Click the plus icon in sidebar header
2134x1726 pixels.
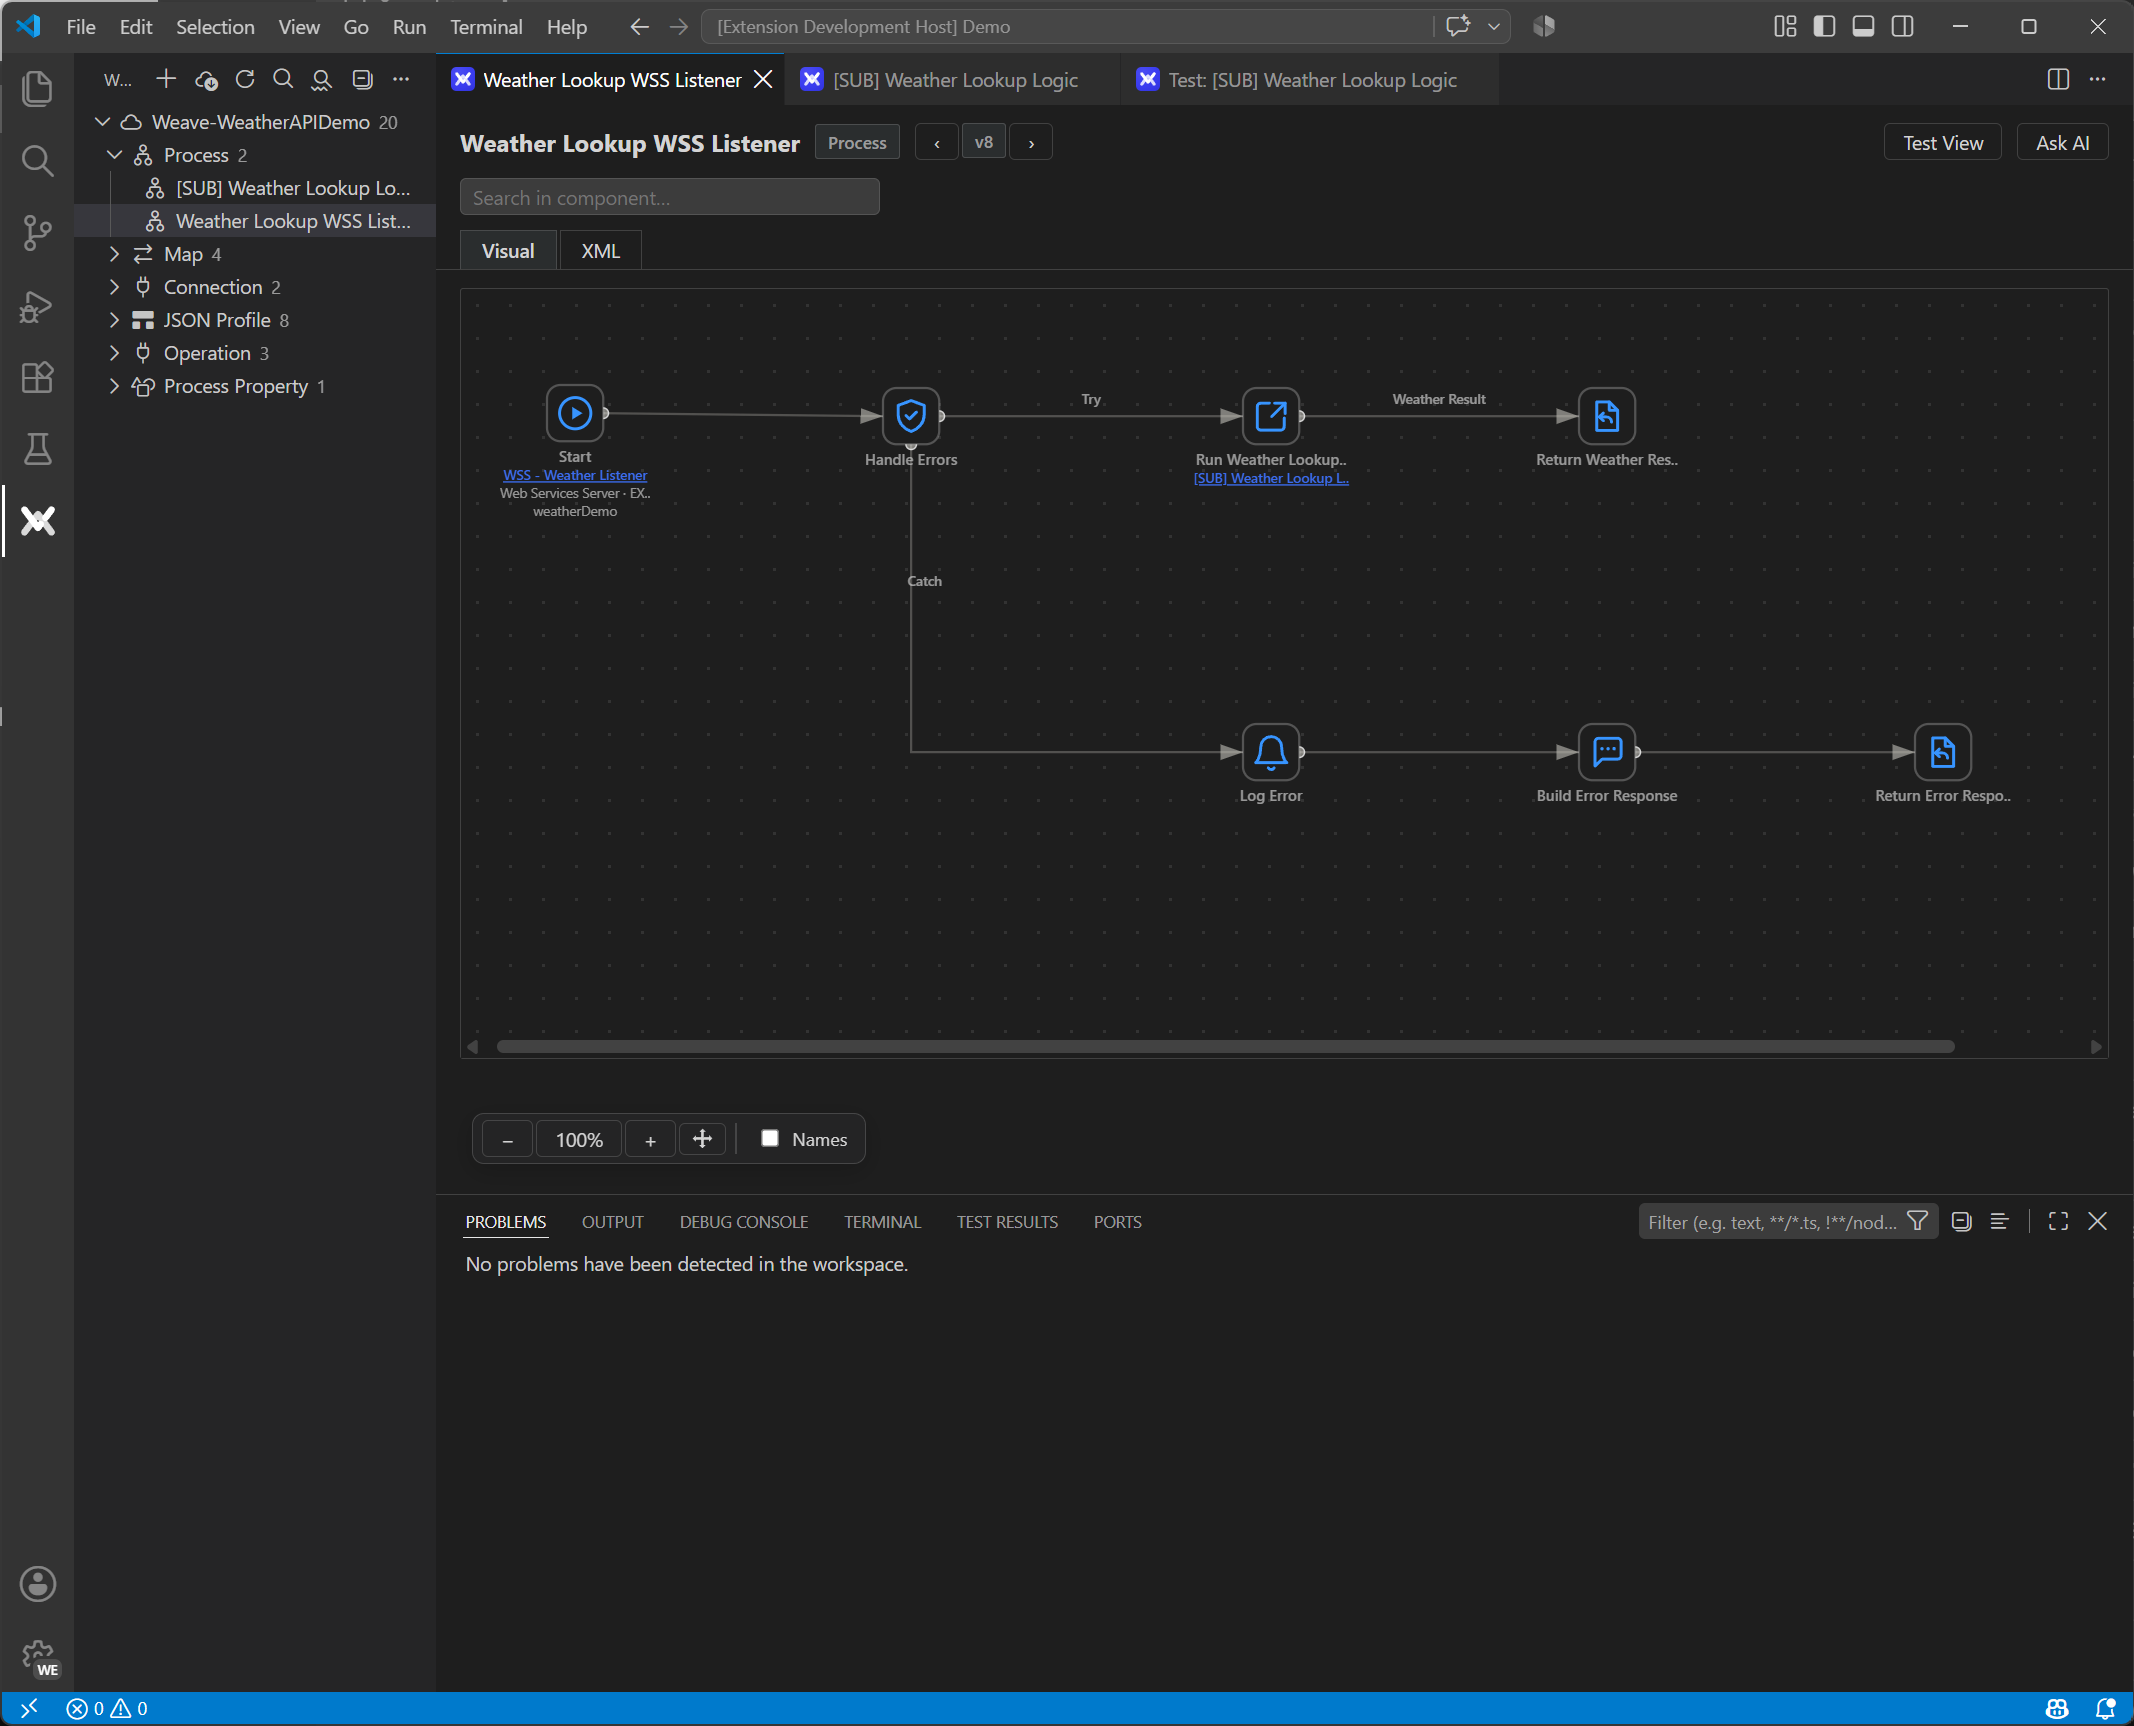(x=166, y=79)
